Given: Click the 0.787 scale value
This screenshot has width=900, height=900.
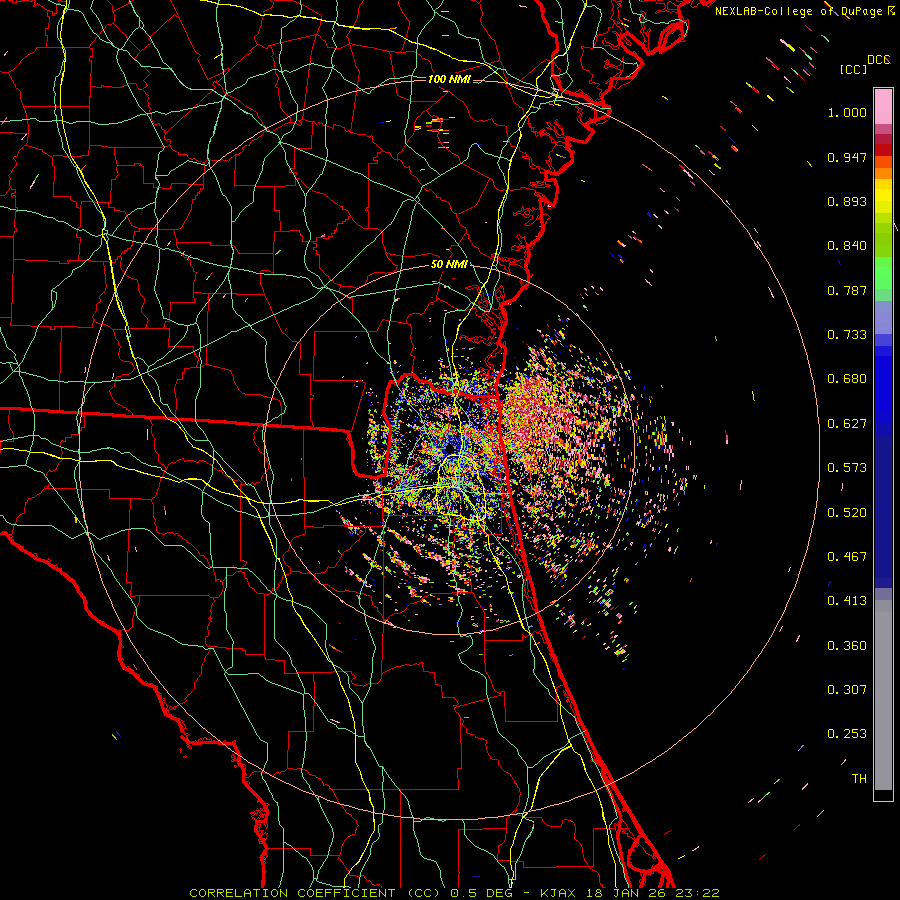Looking at the screenshot, I should (847, 290).
